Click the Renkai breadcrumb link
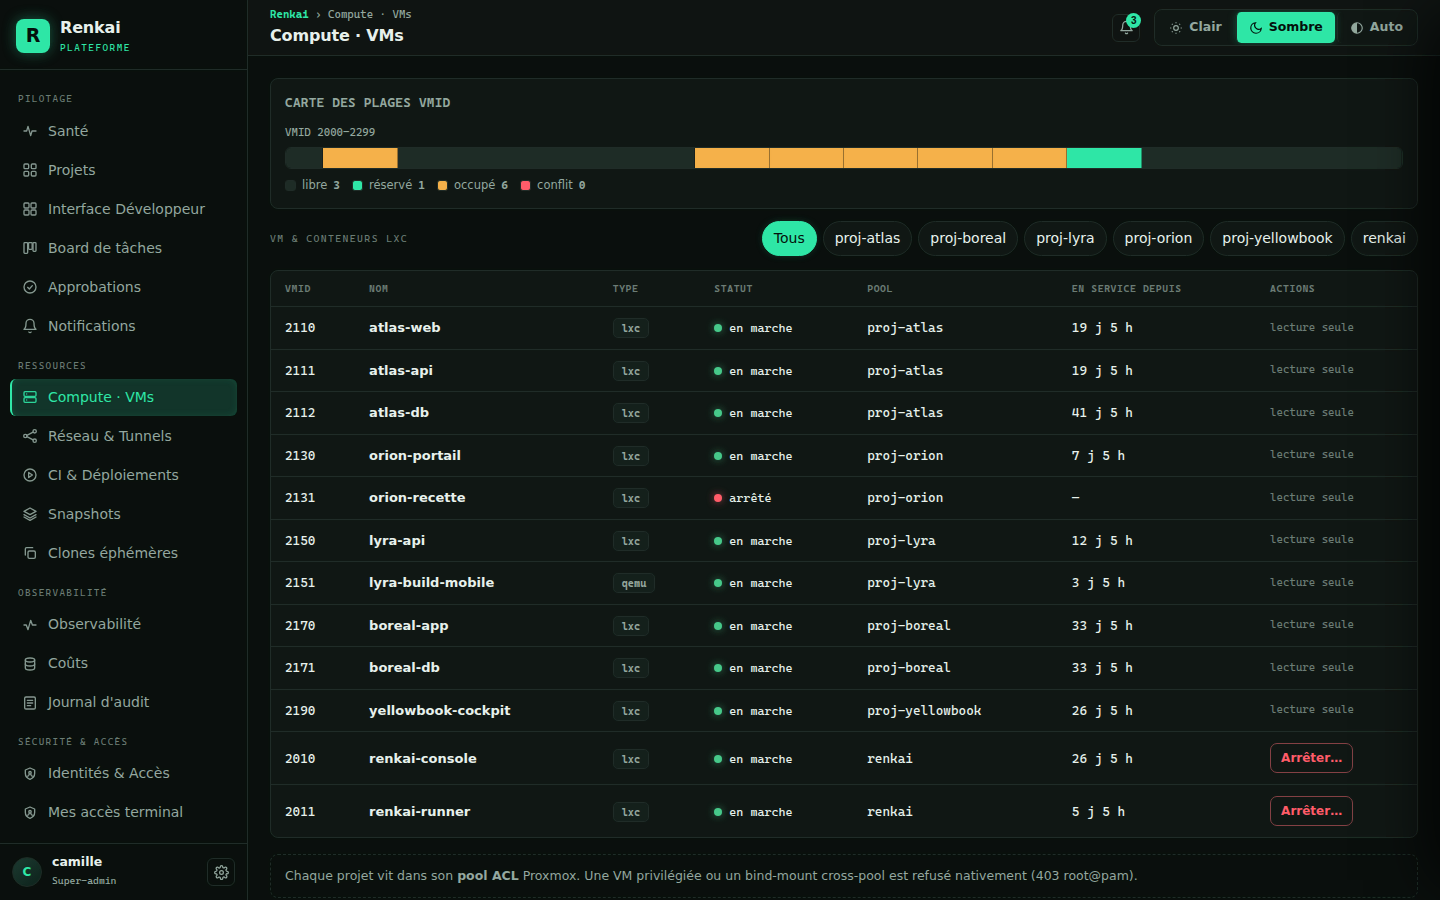This screenshot has height=900, width=1440. [x=289, y=14]
